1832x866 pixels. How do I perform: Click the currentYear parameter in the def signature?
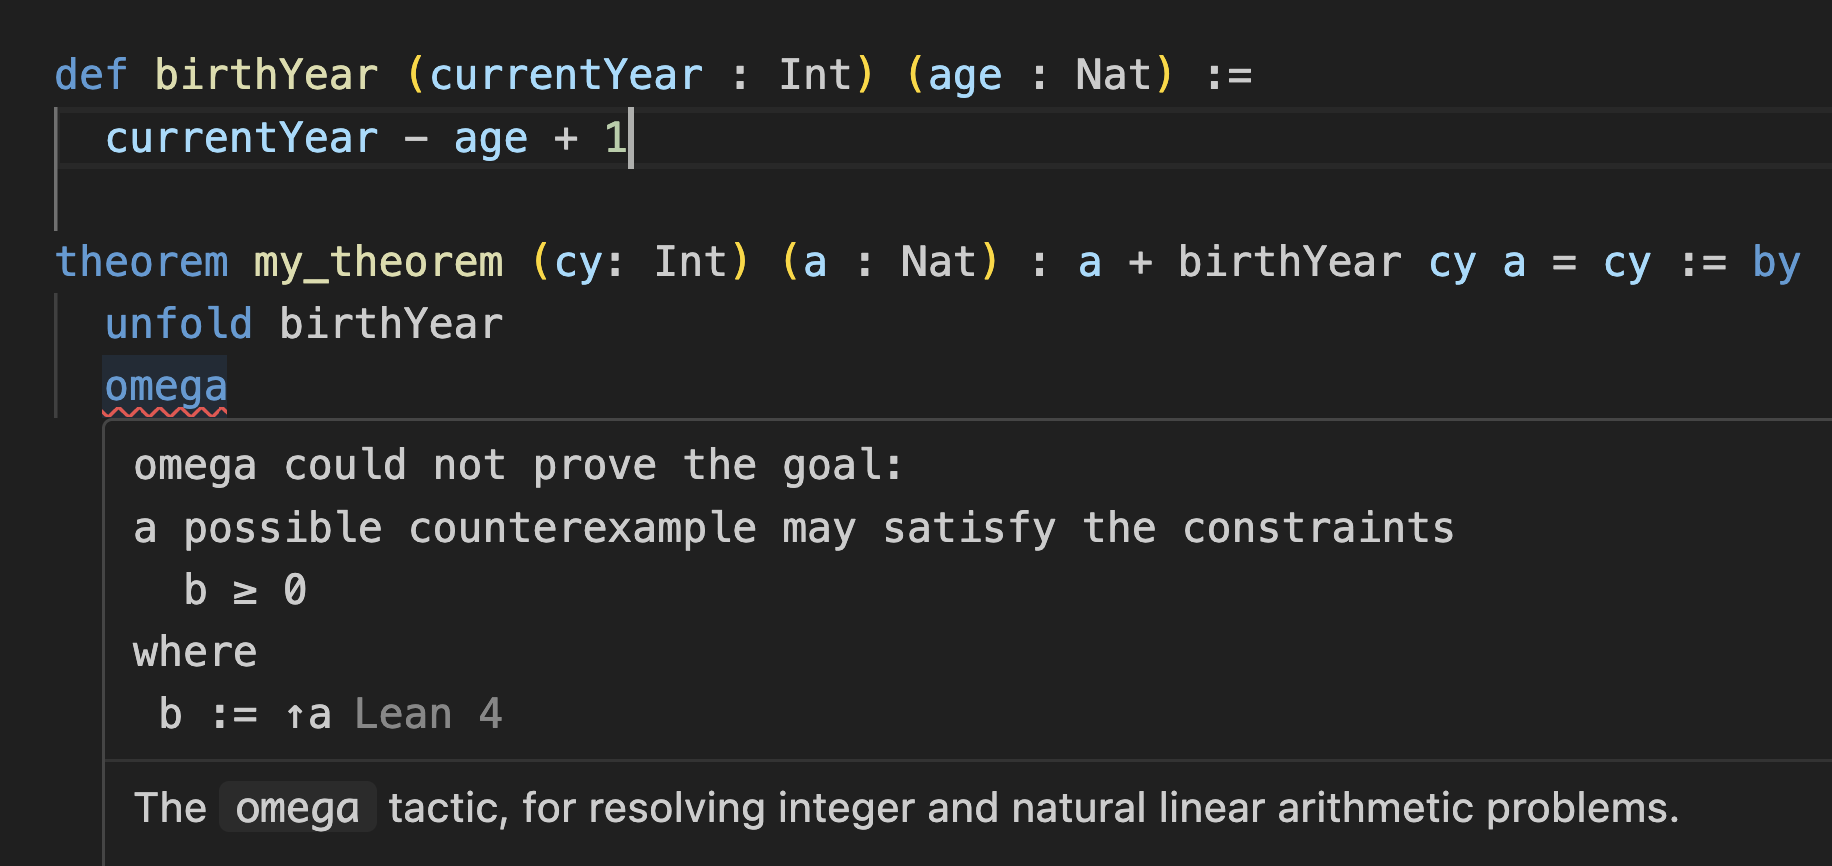[x=566, y=75]
